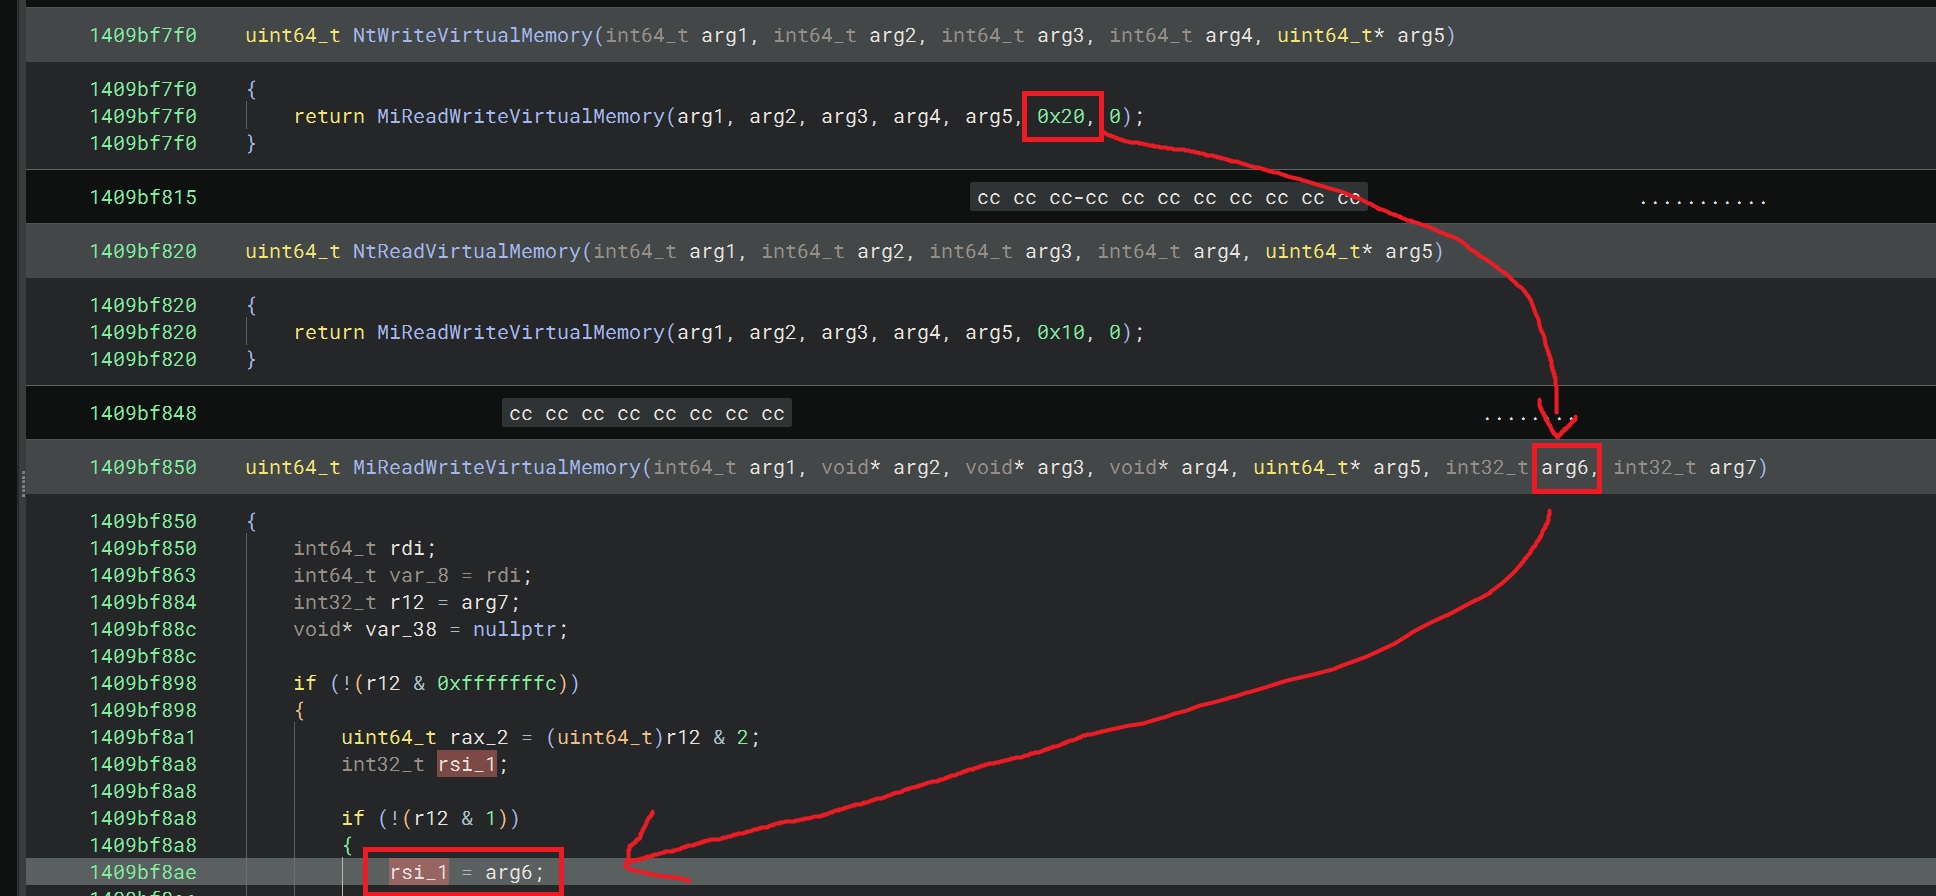
Task: Select r12 in the if (!(r12 & 1)) condition
Action: tap(430, 819)
